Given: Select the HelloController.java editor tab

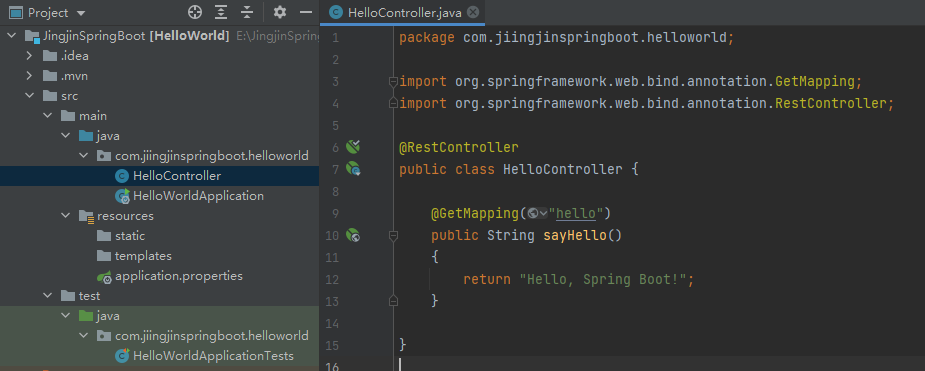Looking at the screenshot, I should click(x=402, y=12).
